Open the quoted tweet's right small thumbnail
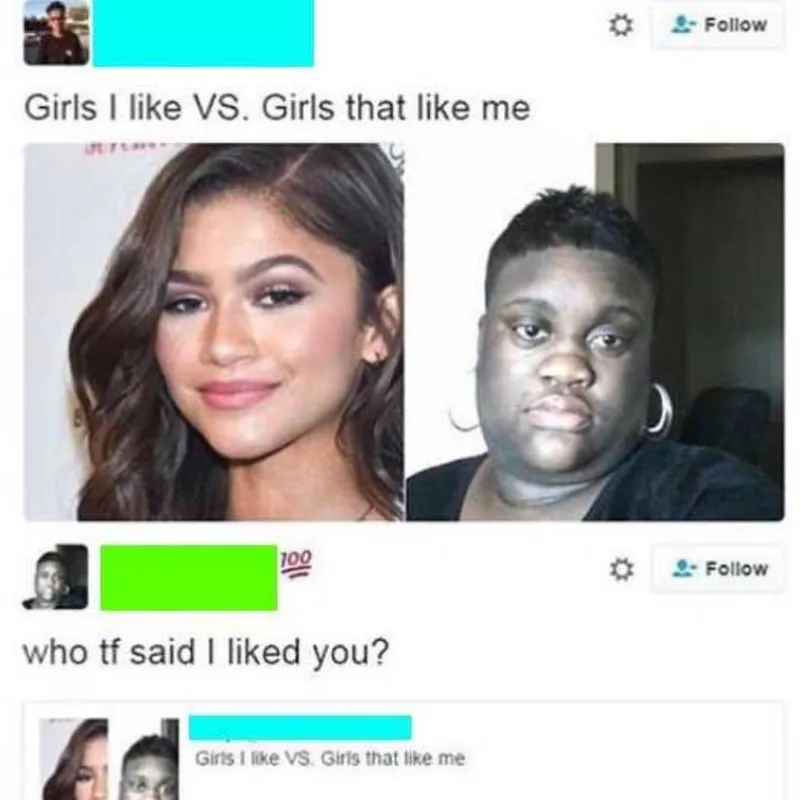The height and width of the screenshot is (800, 800). [149, 759]
